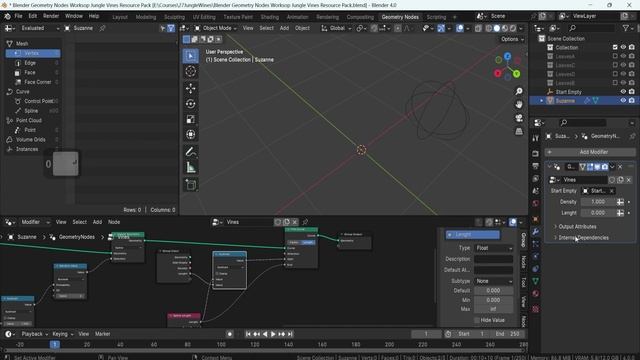Select the Move tool in viewport toolbar
640x360 pixels.
190,88
